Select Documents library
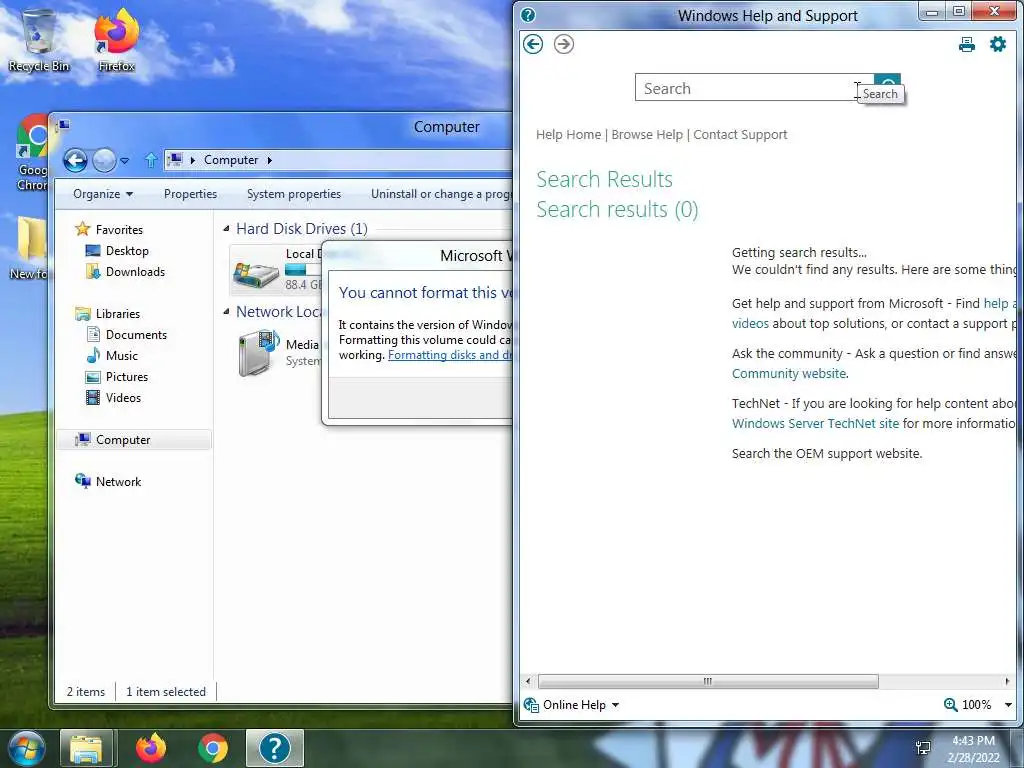This screenshot has height=768, width=1024. 136,334
